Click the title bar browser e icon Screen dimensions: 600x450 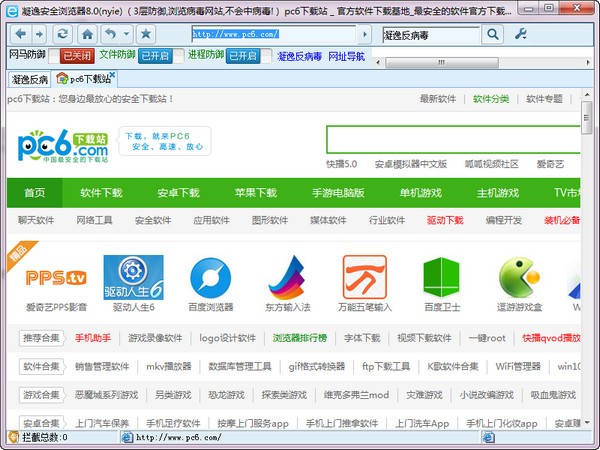click(x=12, y=11)
